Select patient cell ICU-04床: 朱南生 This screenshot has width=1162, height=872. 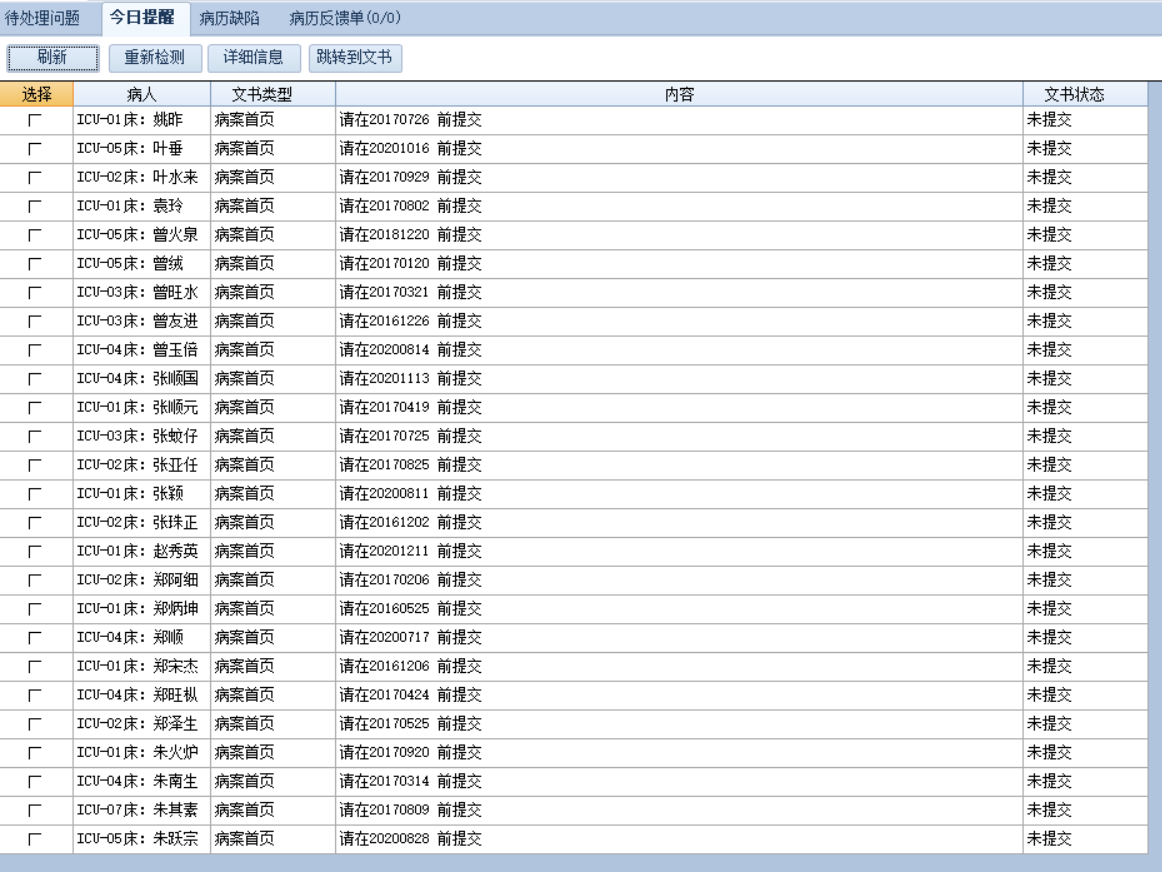tap(142, 782)
